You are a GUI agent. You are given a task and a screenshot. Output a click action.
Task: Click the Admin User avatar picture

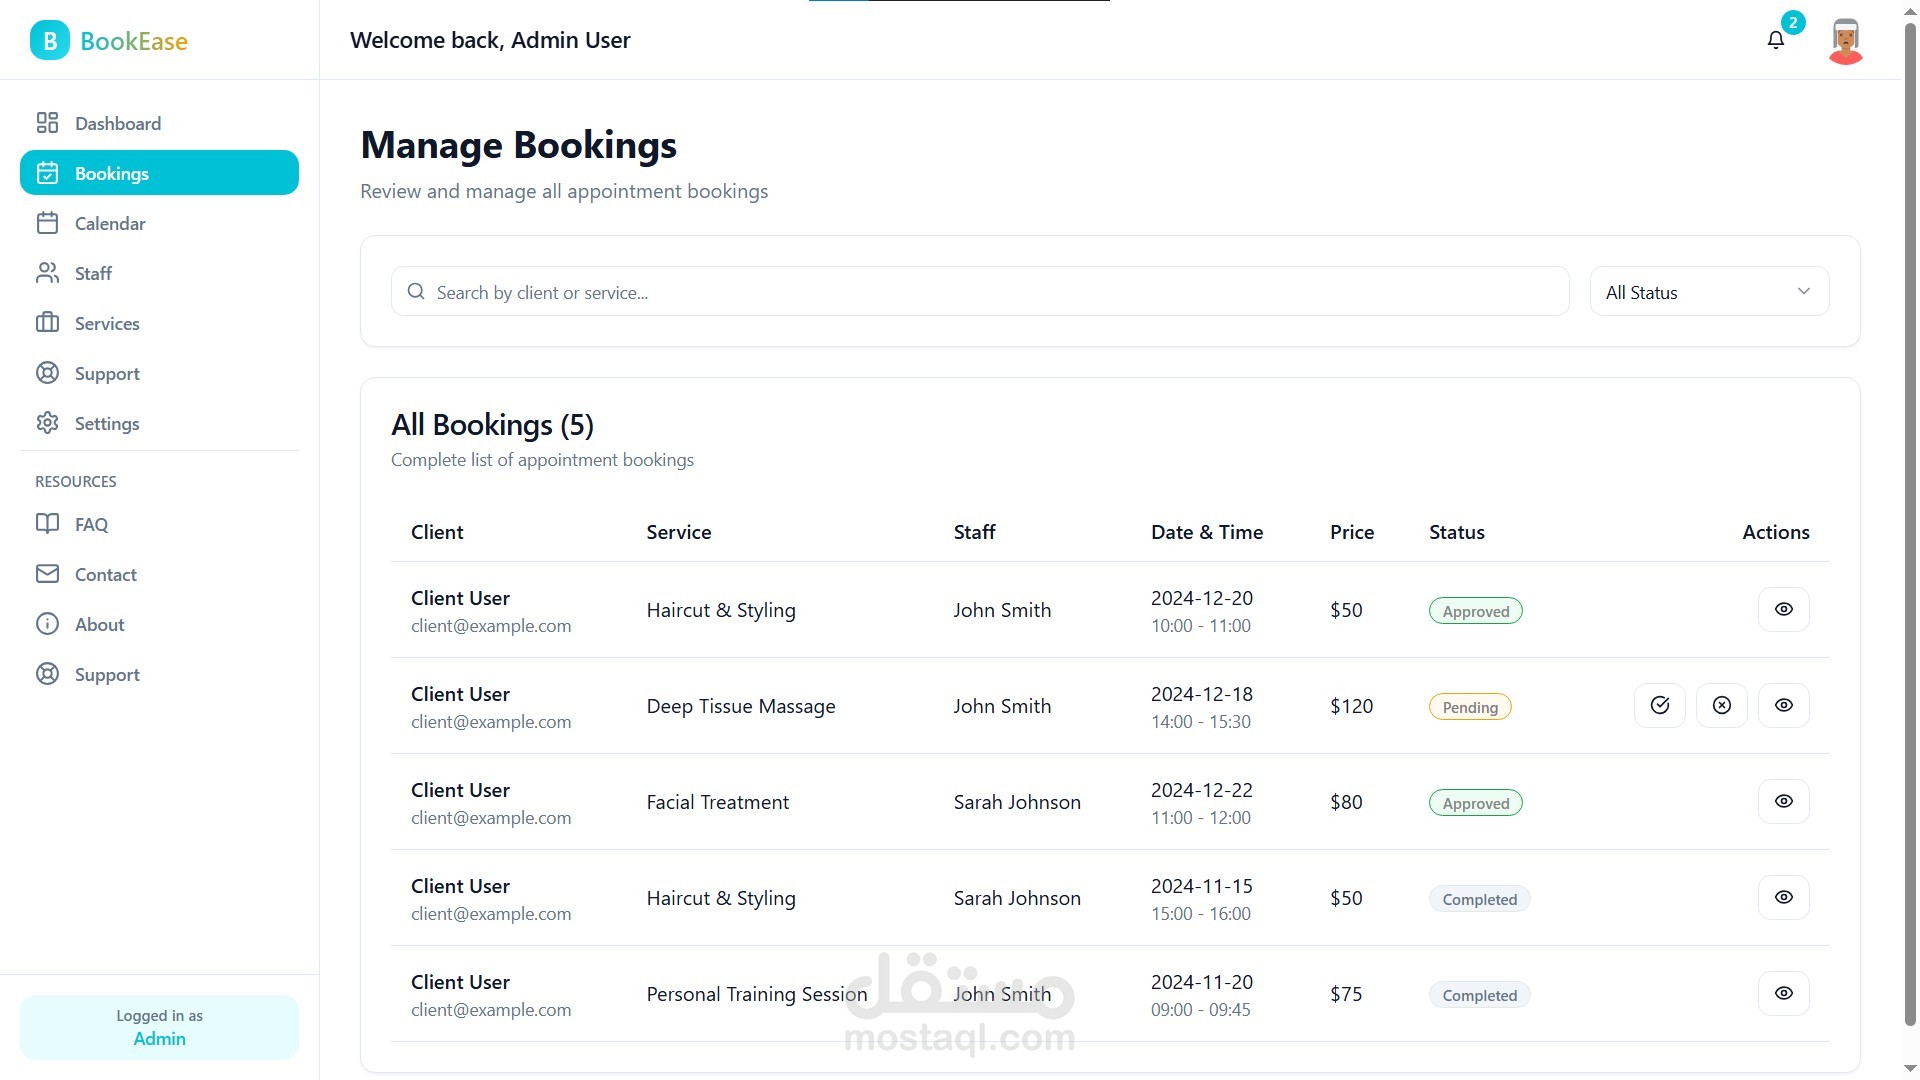[x=1845, y=40]
